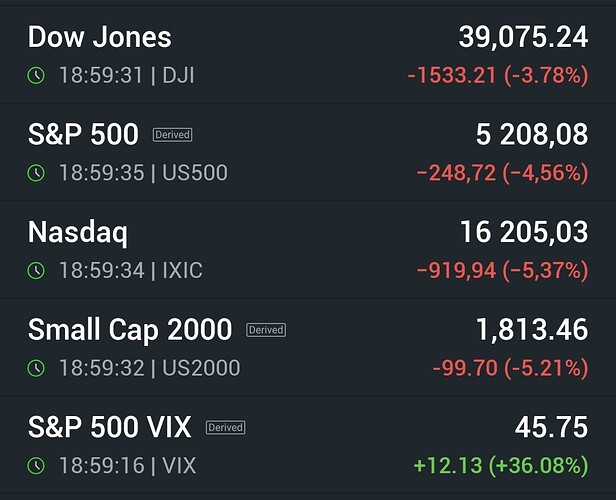
Task: Click the Nasdaq change -919,94 (-5,37%)
Action: click(x=502, y=270)
